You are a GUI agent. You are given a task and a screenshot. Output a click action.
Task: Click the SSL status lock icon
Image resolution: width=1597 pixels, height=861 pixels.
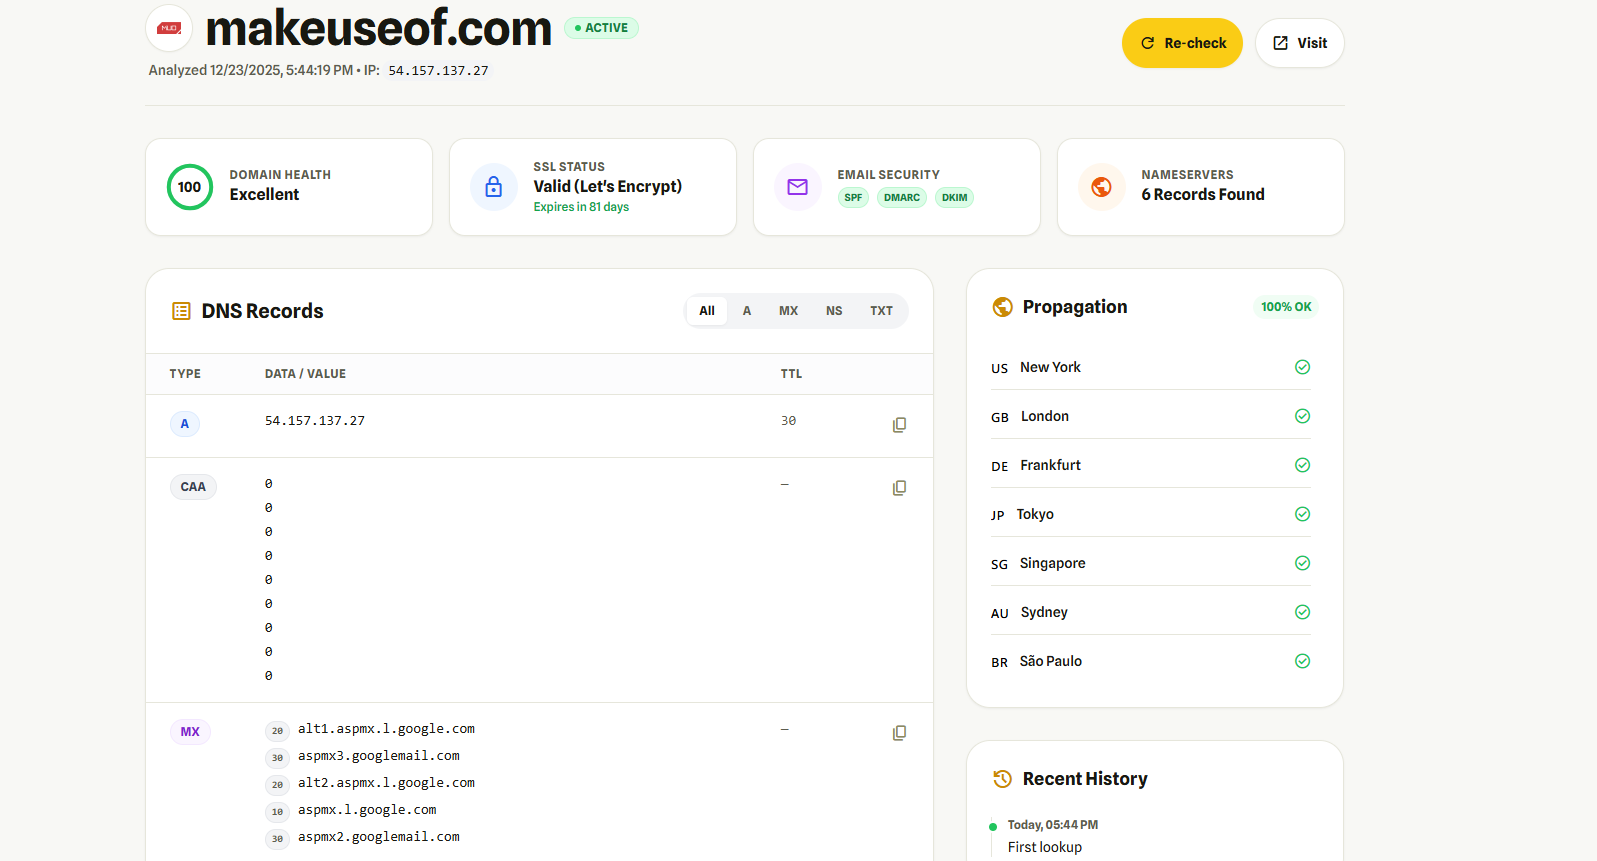click(494, 187)
